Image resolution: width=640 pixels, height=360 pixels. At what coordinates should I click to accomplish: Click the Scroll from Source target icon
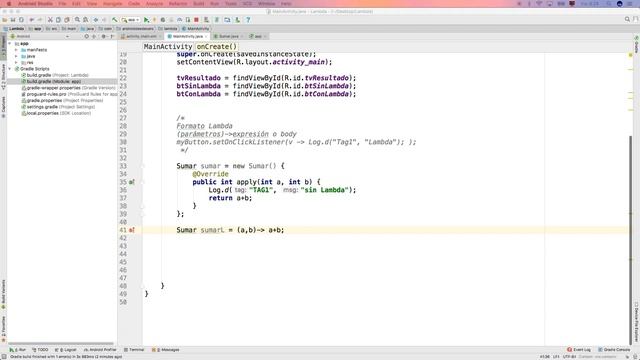pyautogui.click(x=87, y=36)
